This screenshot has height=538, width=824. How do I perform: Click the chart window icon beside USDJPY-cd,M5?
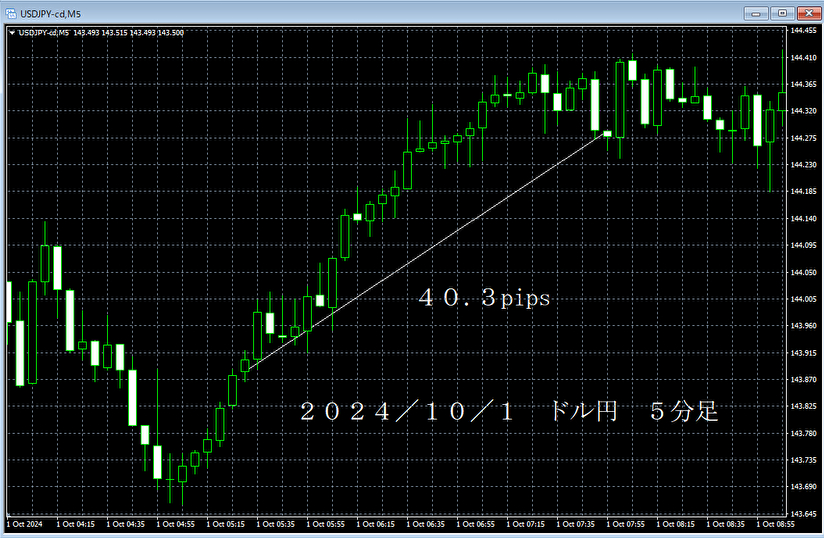(x=11, y=13)
